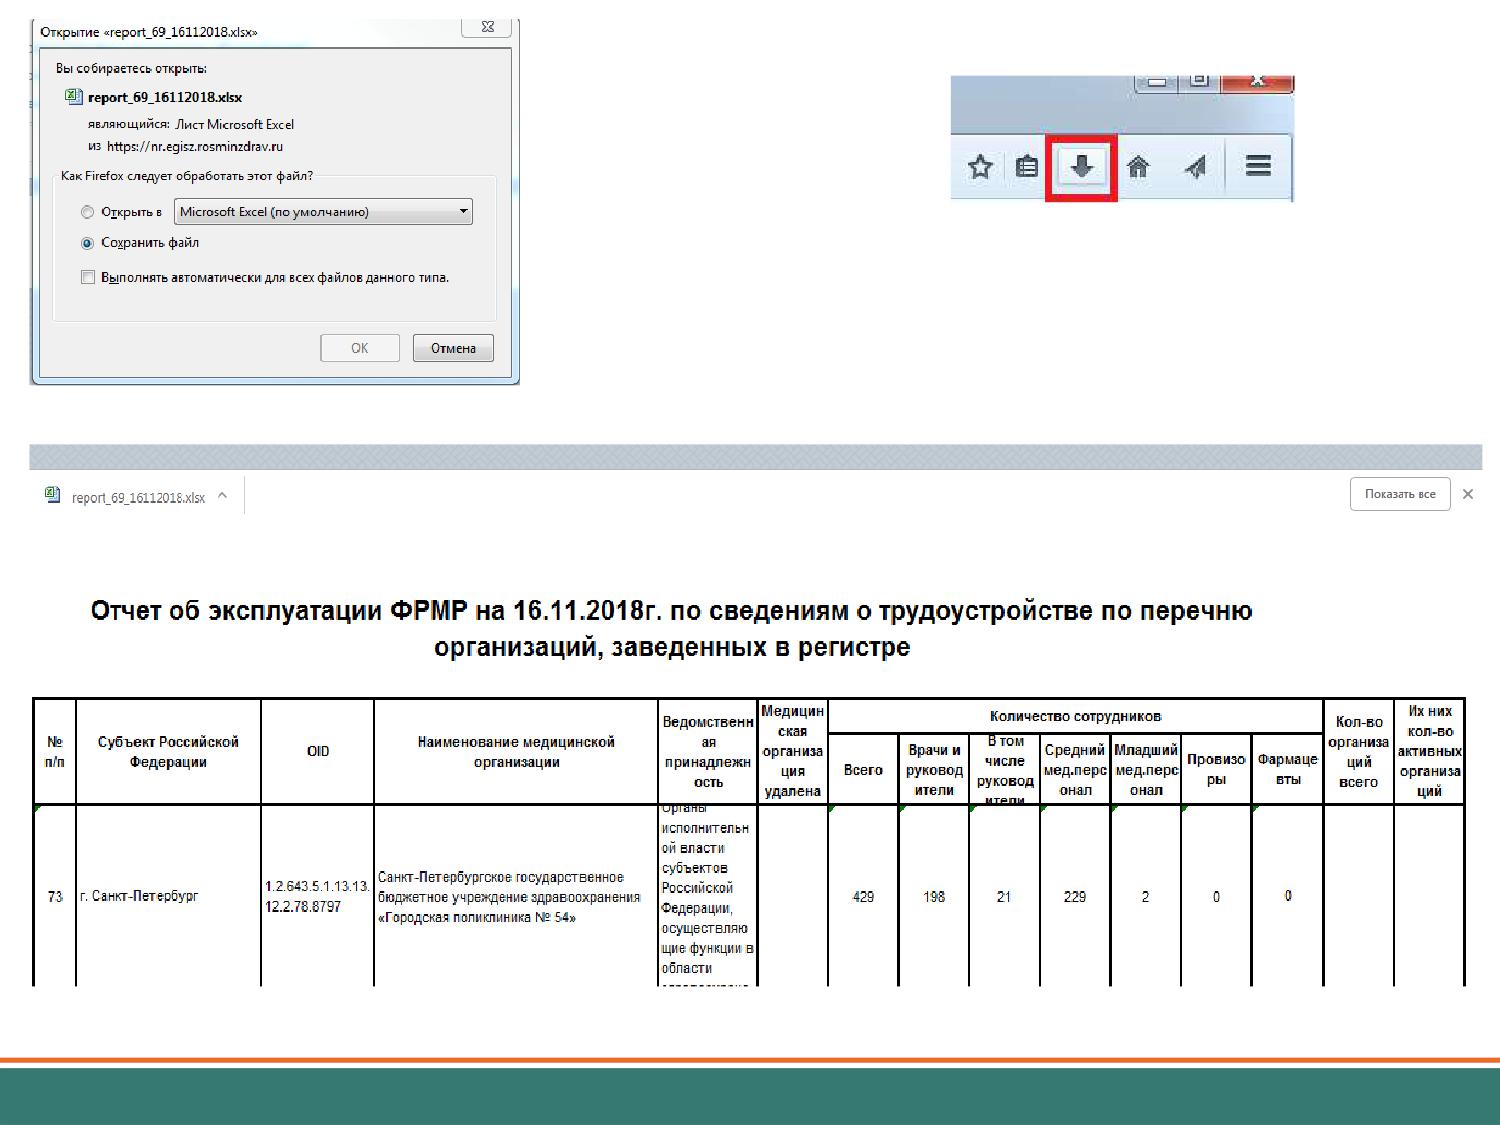The width and height of the screenshot is (1500, 1125).
Task: Click total employees cell 429
Action: (x=863, y=897)
